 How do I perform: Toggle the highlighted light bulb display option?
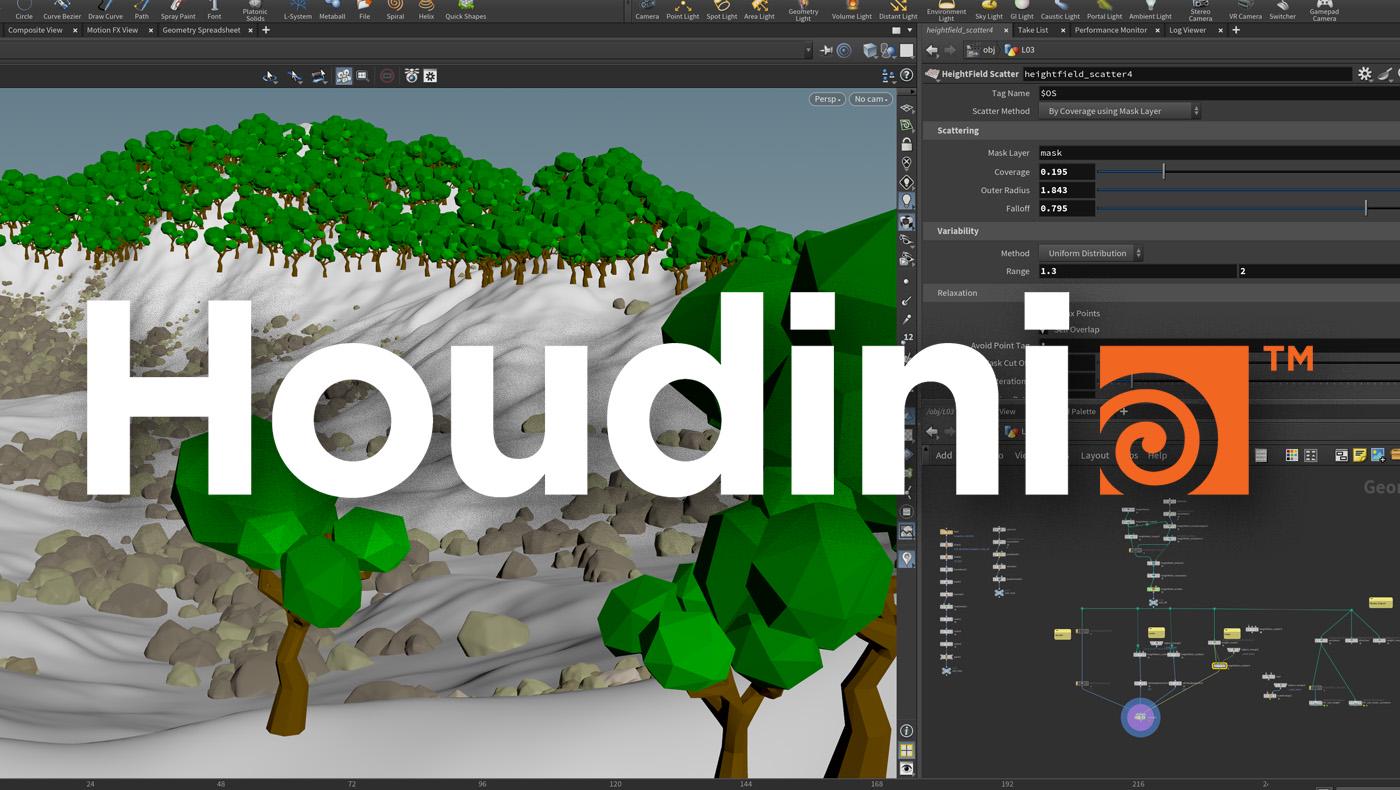click(906, 200)
